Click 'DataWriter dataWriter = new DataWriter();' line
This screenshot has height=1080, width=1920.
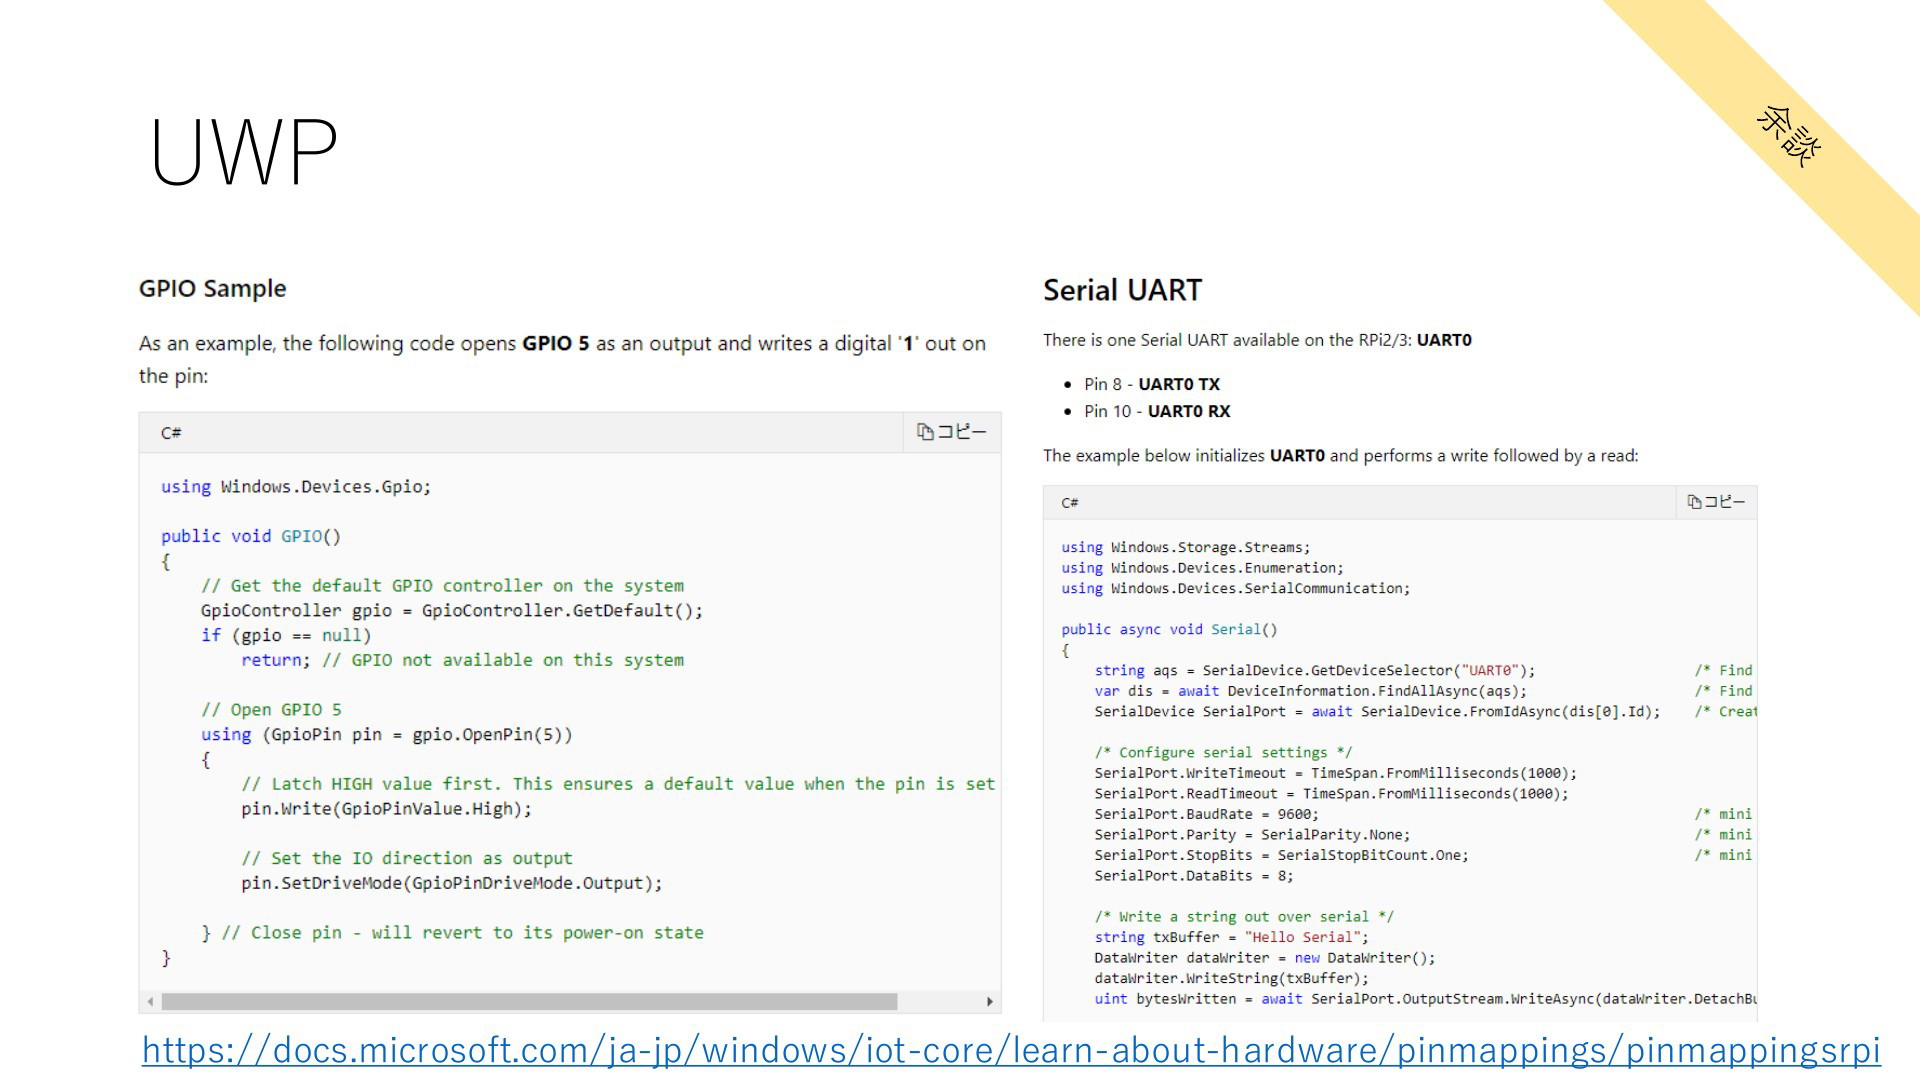[1265, 957]
